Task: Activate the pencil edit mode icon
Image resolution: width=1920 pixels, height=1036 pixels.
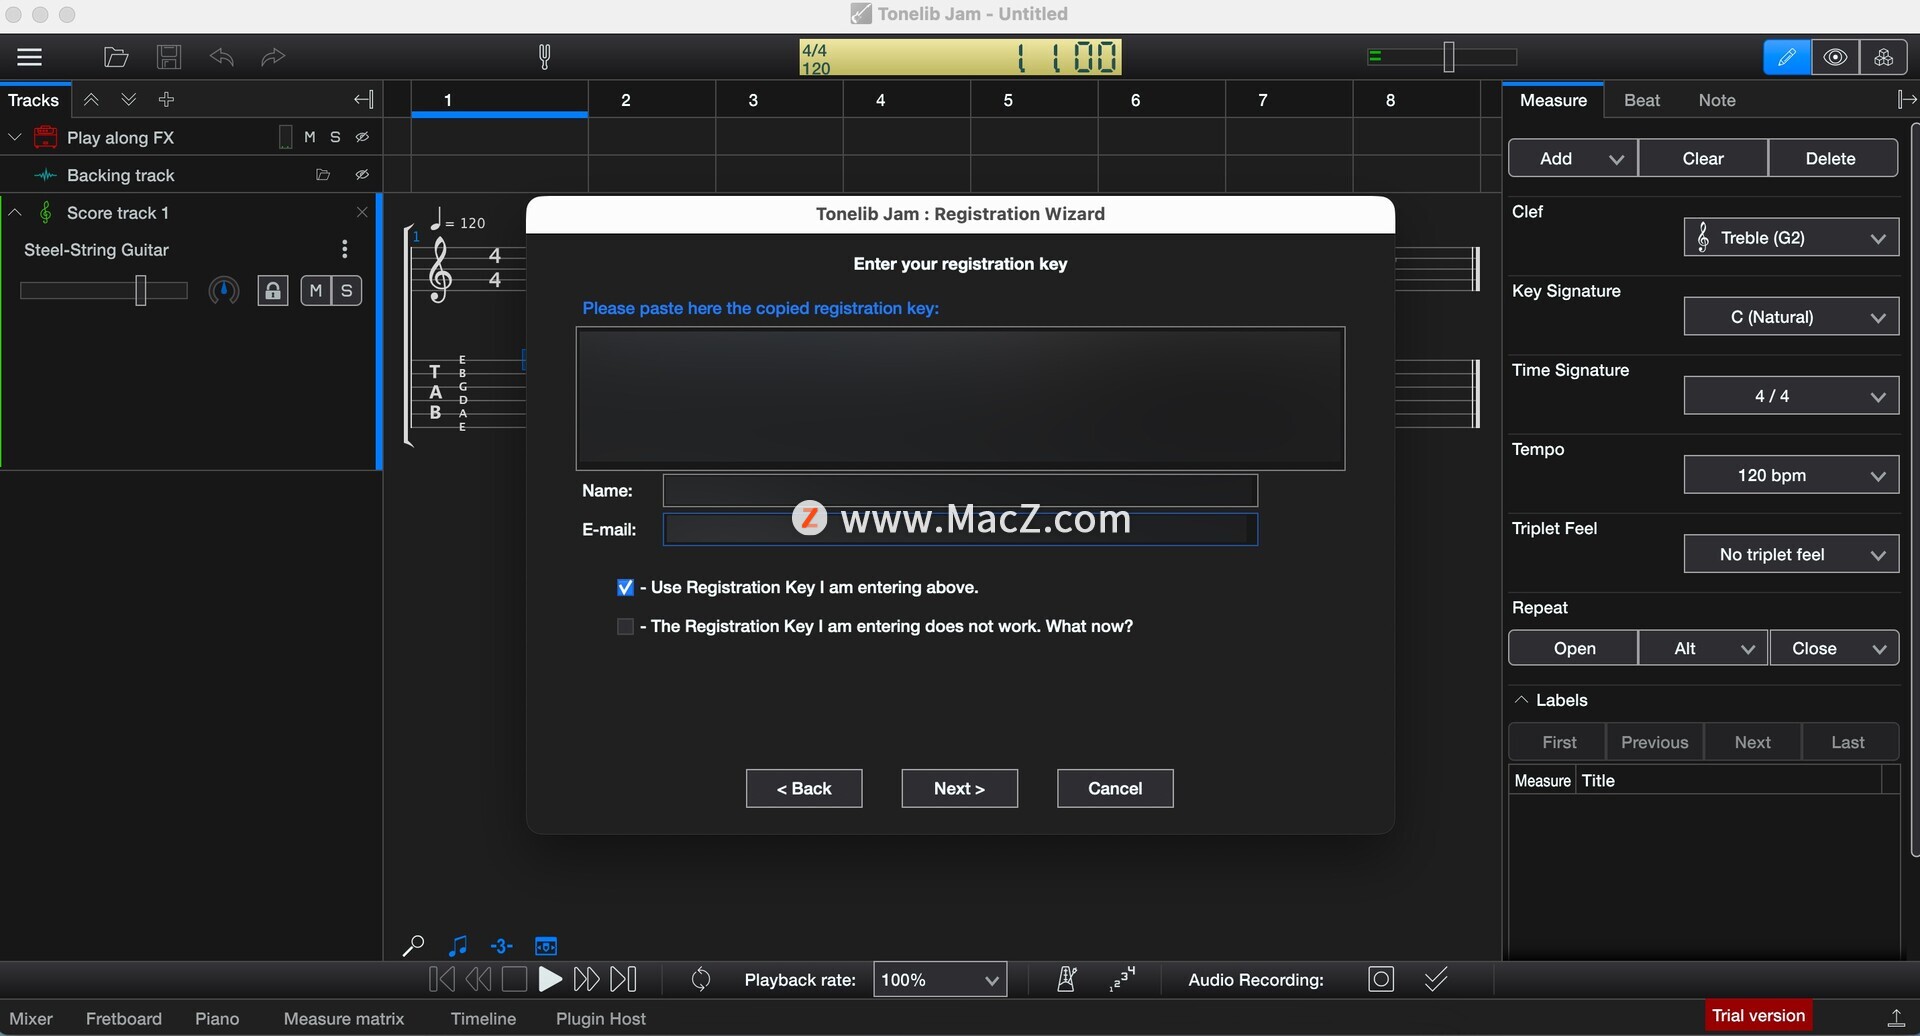Action: (1786, 57)
